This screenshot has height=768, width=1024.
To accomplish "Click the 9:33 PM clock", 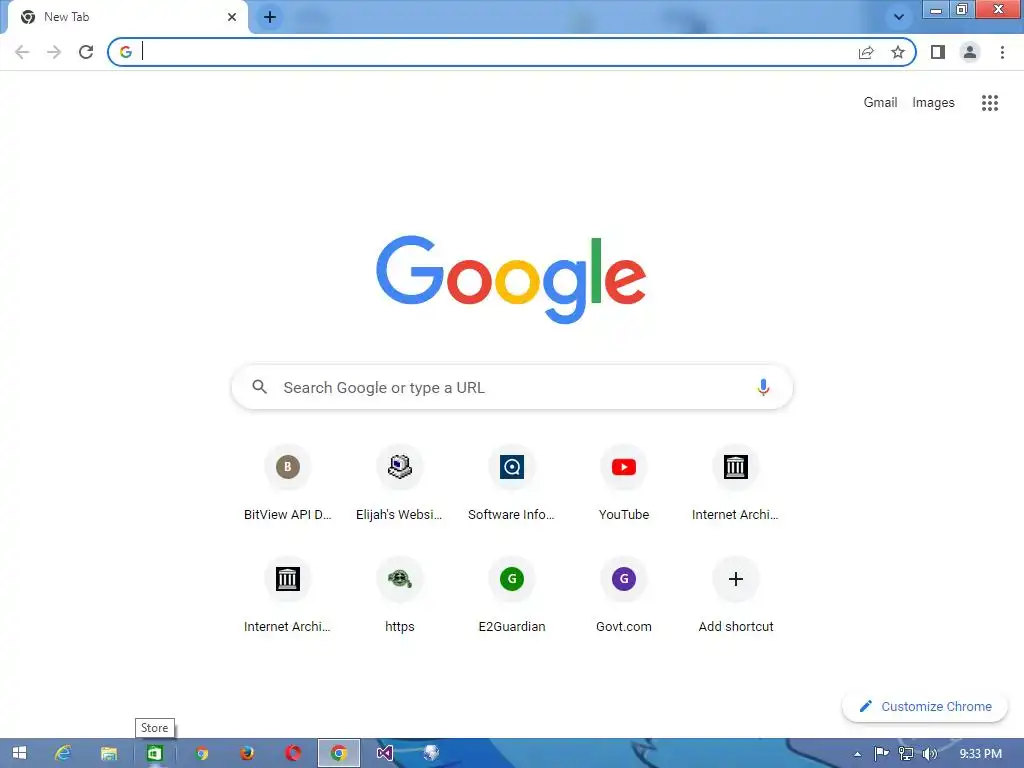I will point(980,754).
